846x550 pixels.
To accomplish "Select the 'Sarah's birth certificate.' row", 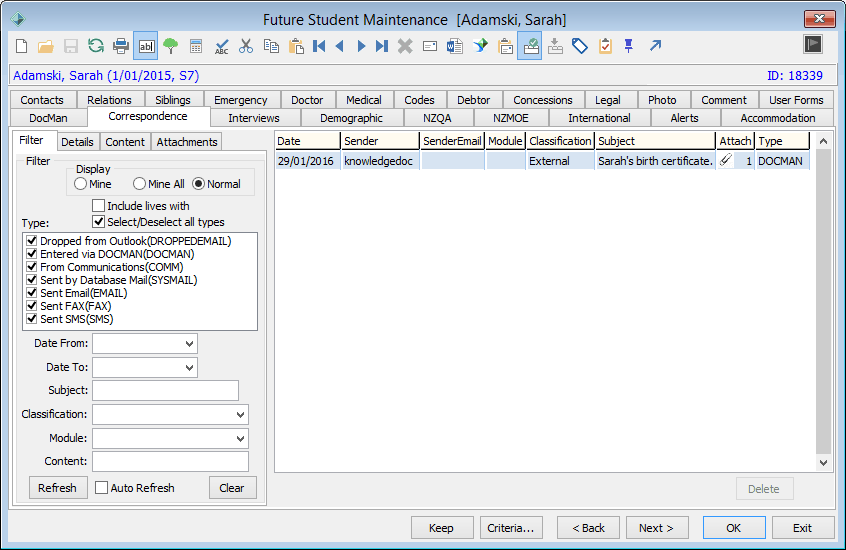I will click(543, 161).
